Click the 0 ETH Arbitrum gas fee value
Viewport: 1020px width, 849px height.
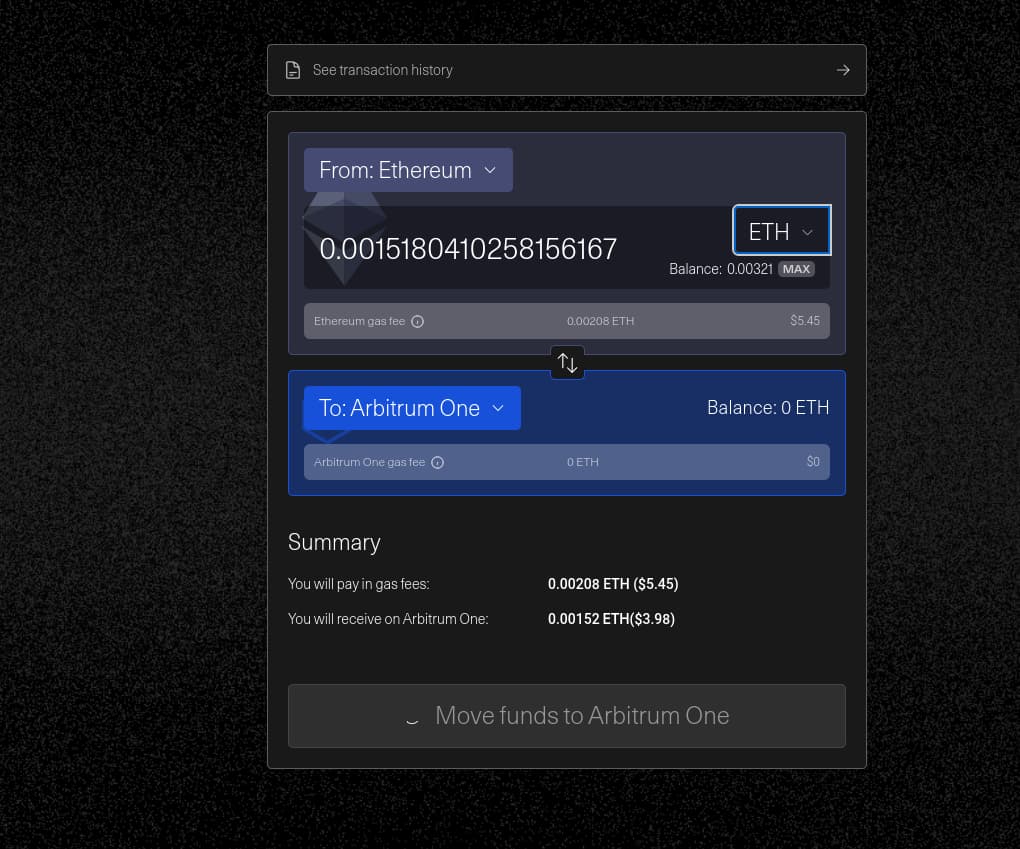(583, 463)
